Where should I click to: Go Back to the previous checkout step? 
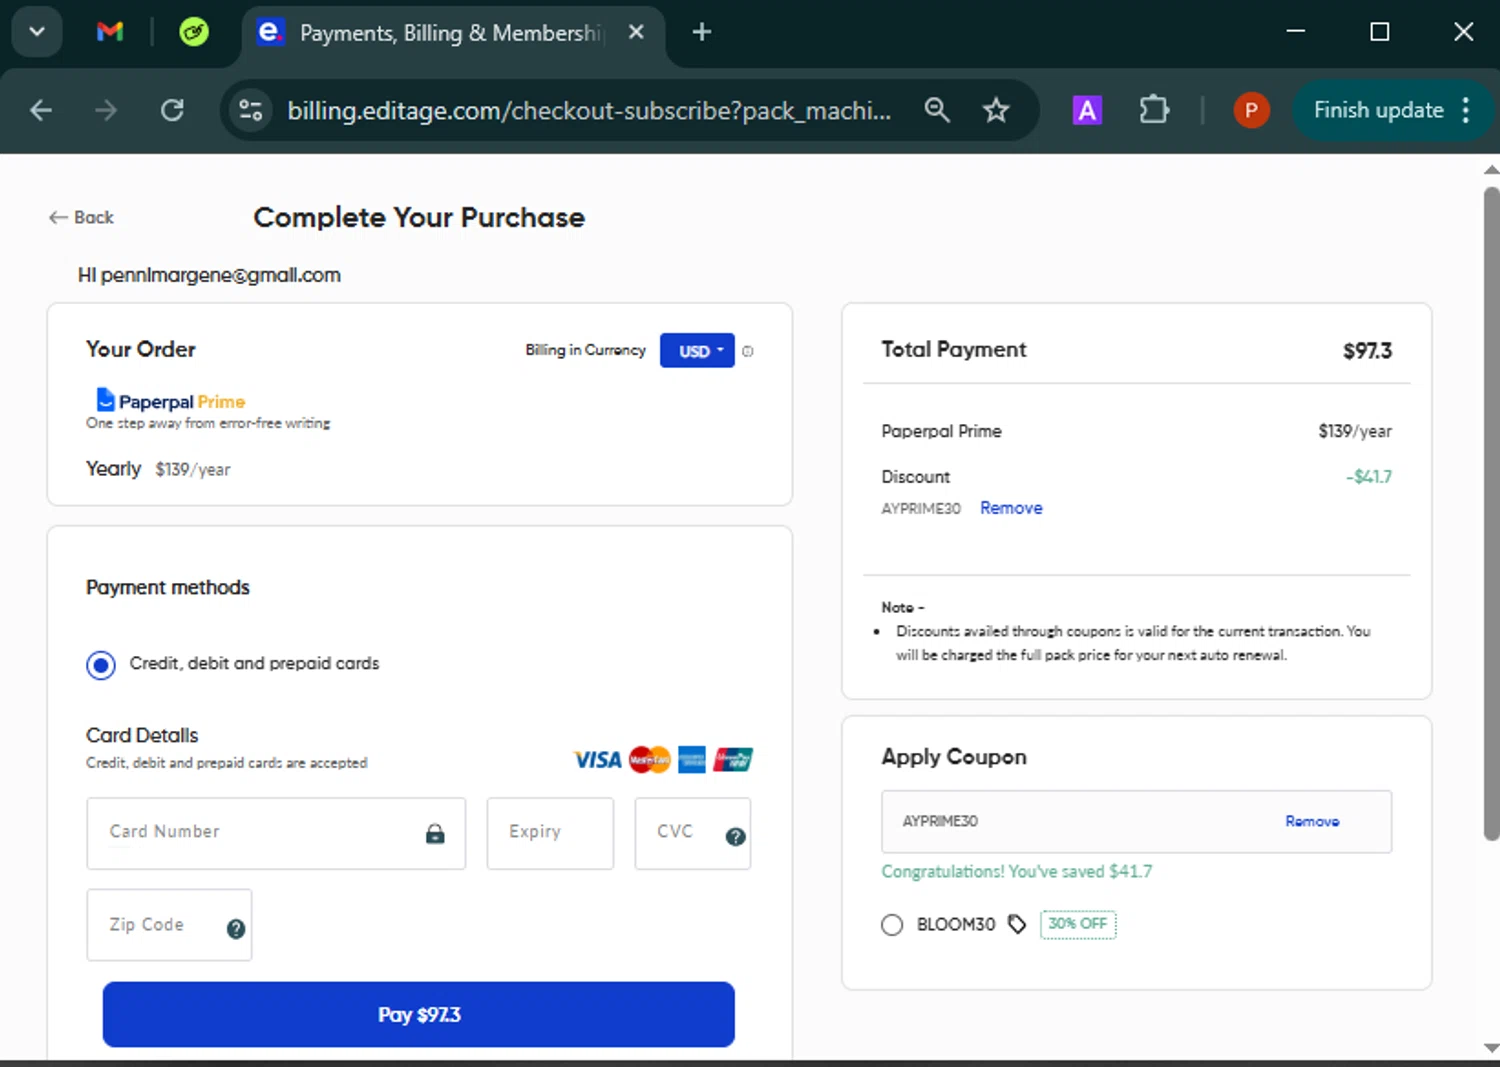(x=82, y=217)
